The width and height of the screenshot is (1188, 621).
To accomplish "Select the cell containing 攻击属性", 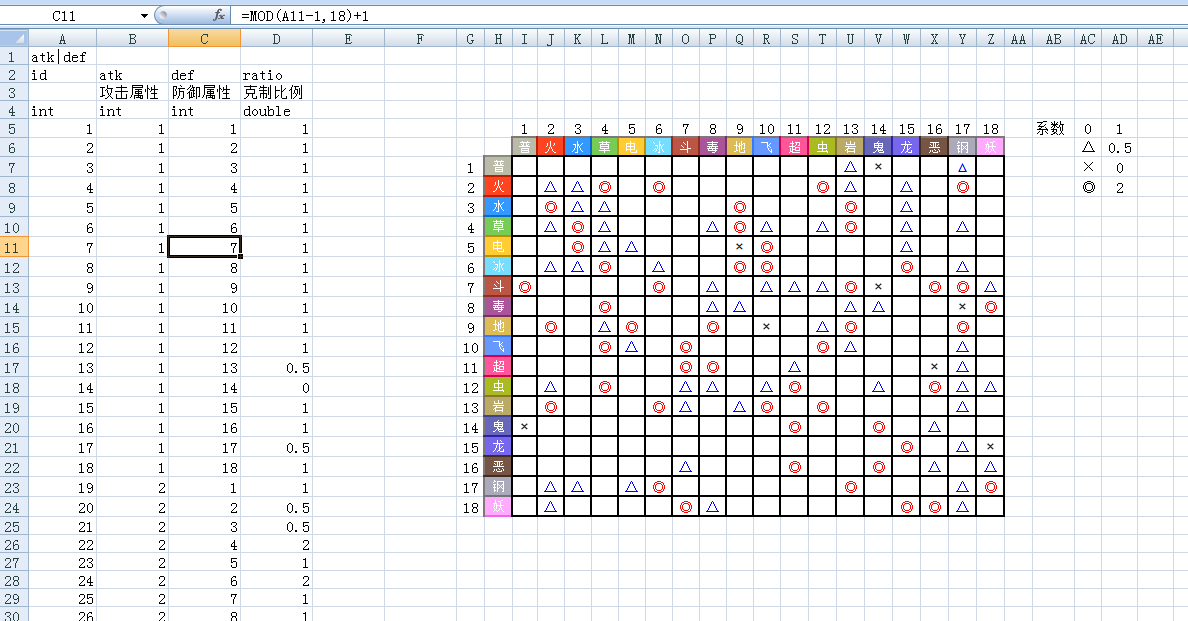I will click(x=129, y=93).
